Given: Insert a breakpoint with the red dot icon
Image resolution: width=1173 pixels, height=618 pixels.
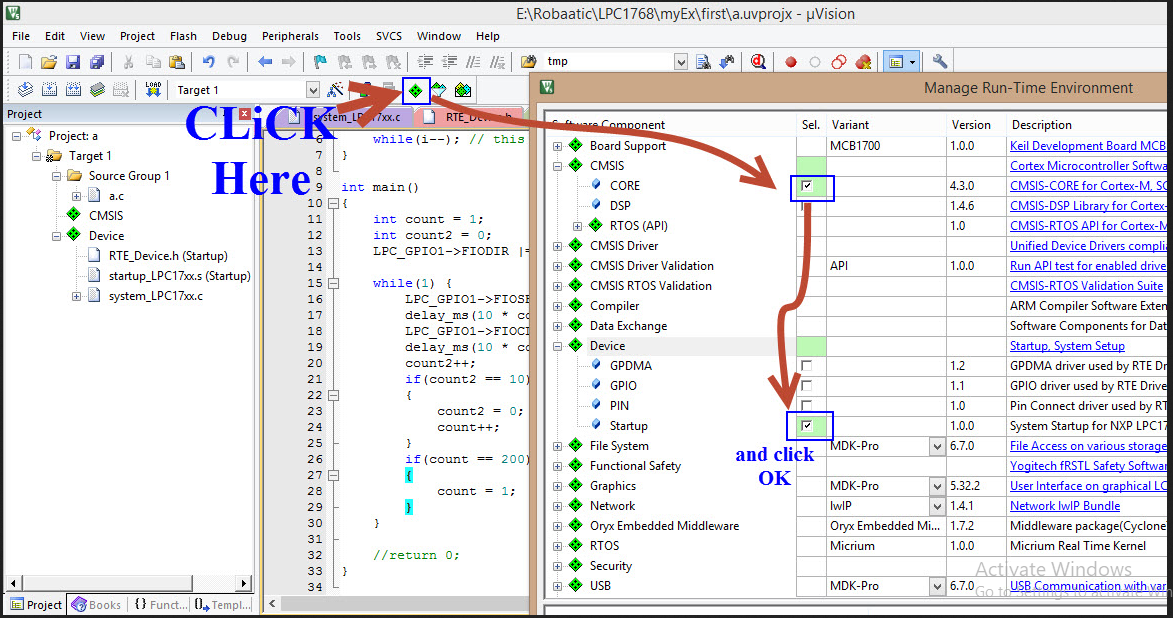Looking at the screenshot, I should (791, 62).
